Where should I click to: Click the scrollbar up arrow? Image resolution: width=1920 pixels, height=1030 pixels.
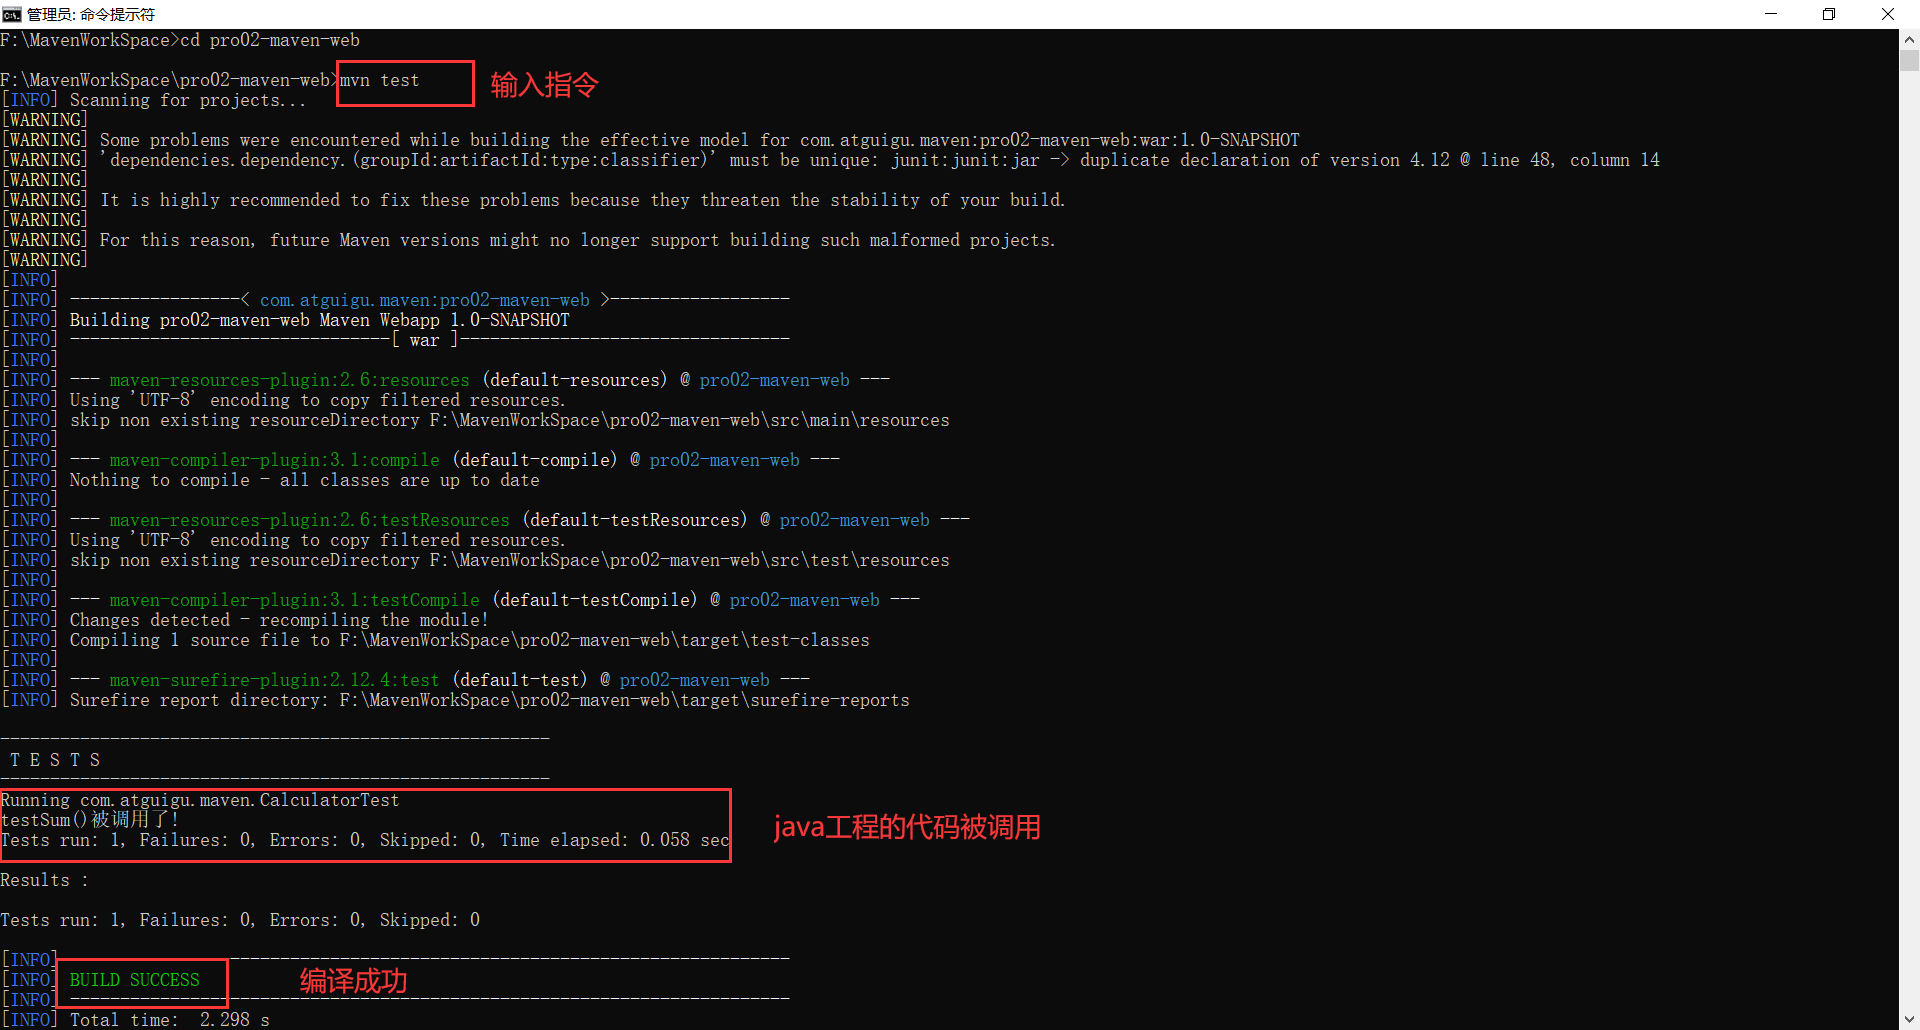pyautogui.click(x=1909, y=39)
